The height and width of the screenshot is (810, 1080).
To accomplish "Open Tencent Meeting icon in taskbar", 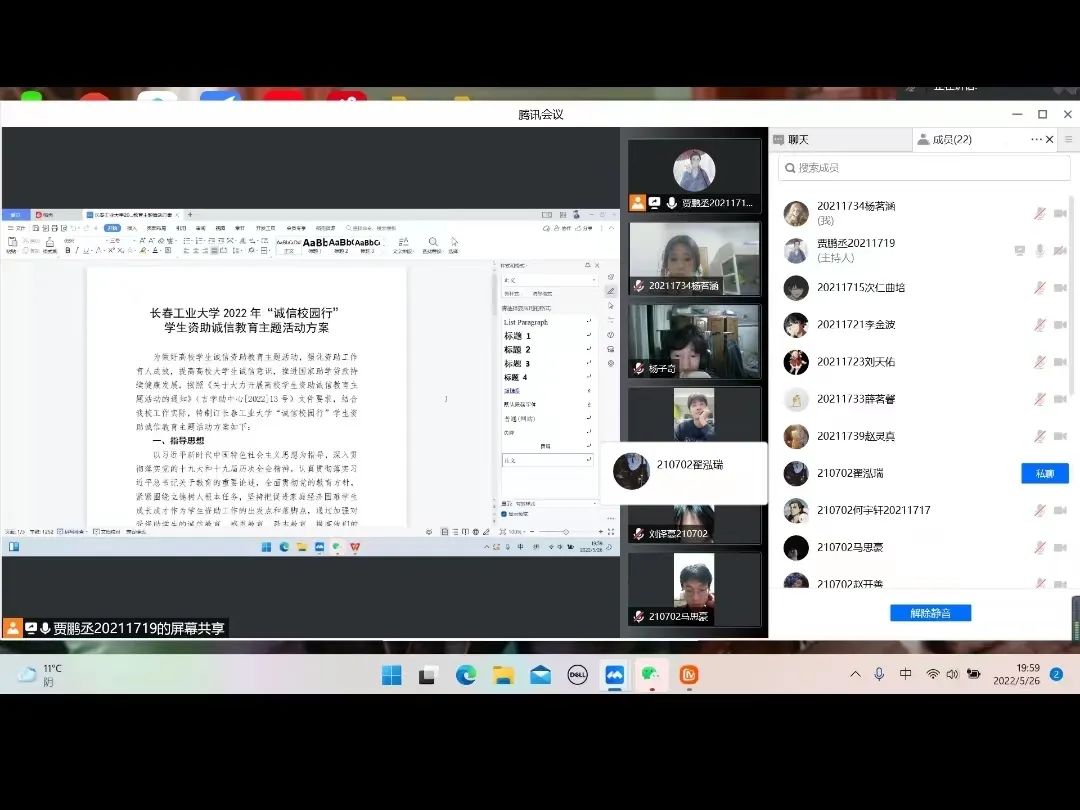I will pyautogui.click(x=614, y=675).
